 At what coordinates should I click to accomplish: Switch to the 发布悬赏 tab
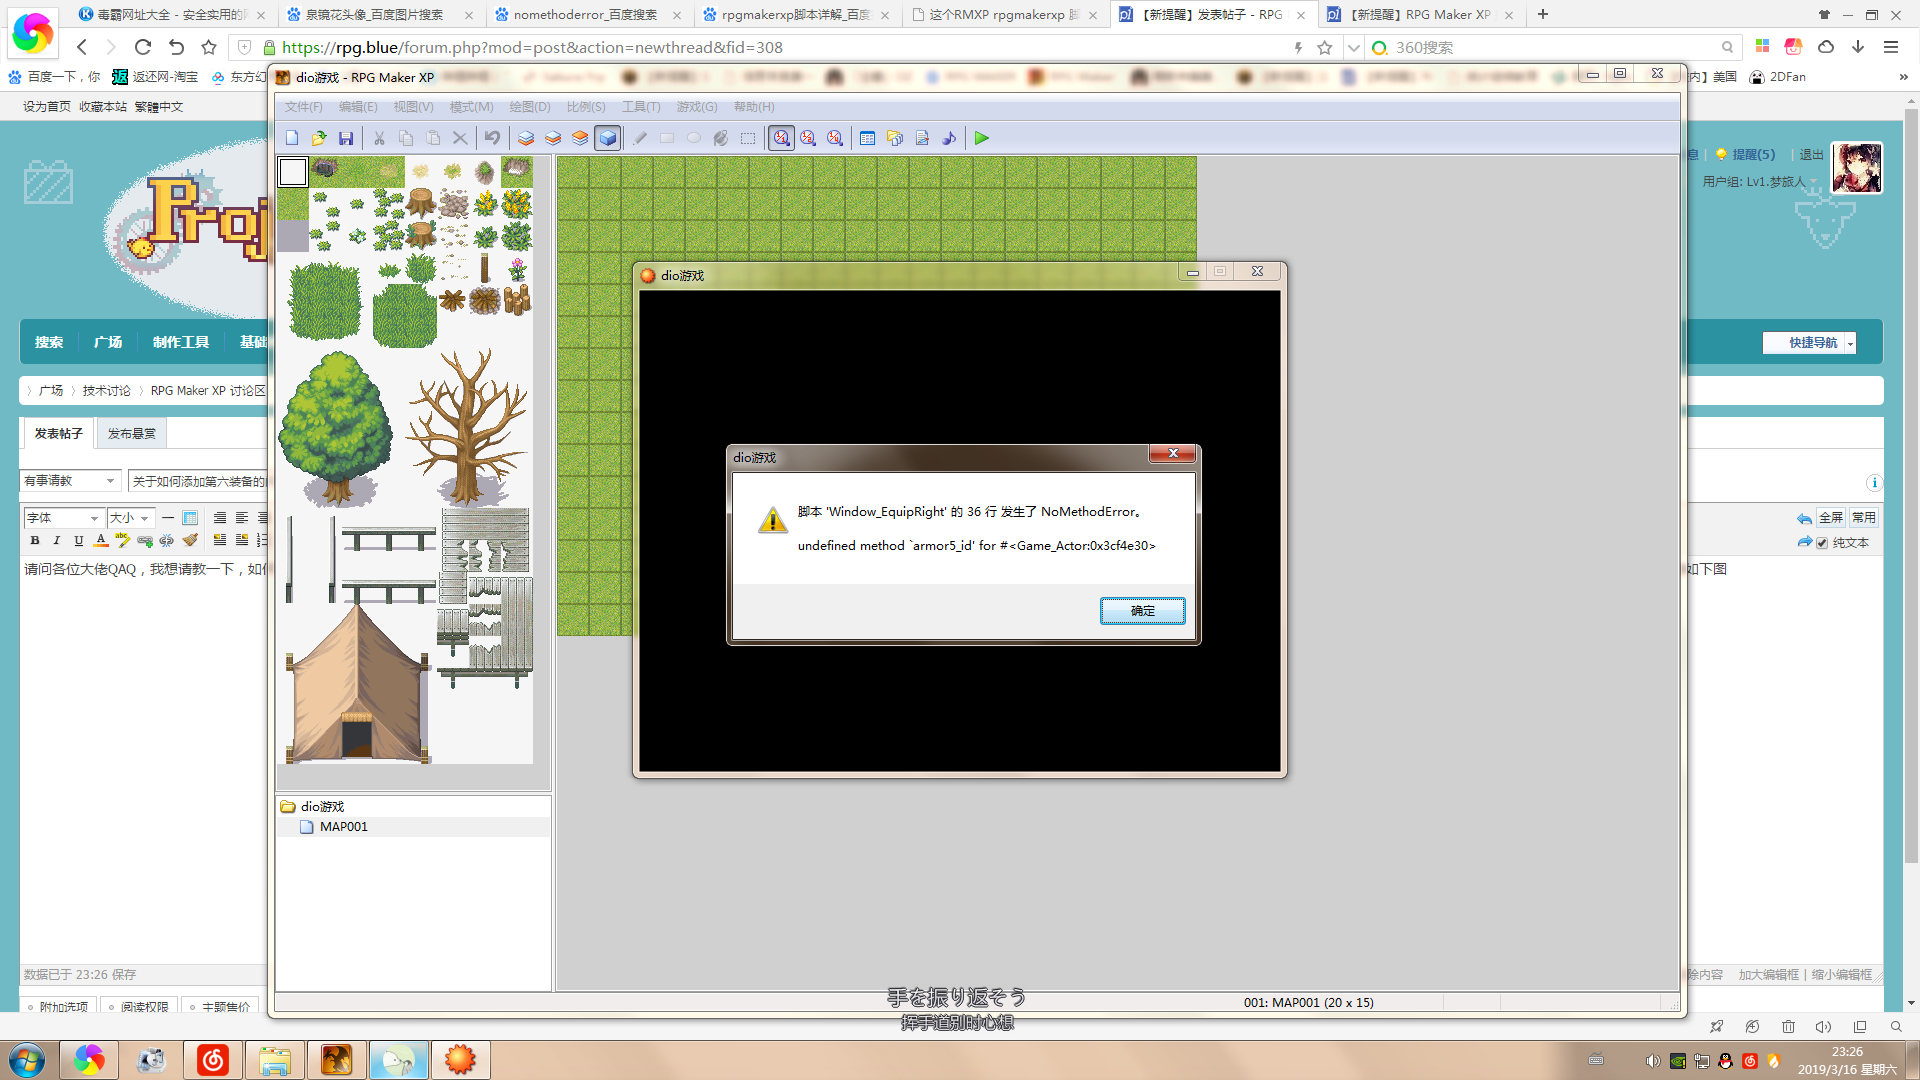pos(132,434)
